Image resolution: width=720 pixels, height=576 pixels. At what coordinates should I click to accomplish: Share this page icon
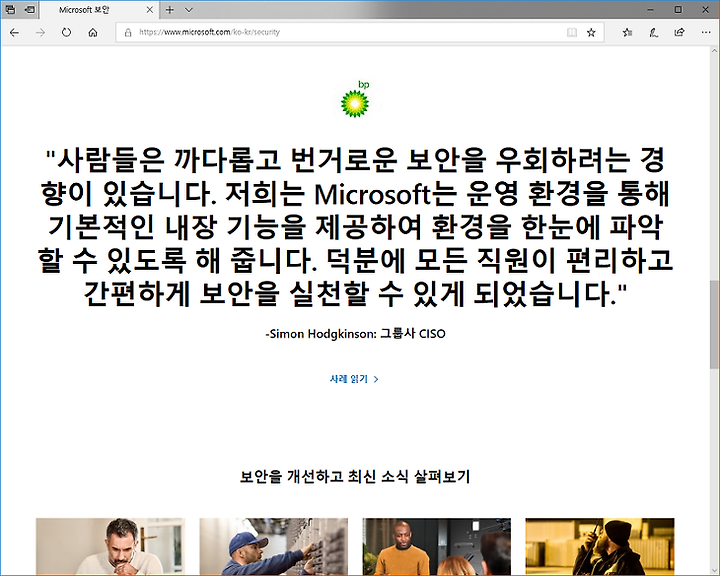pos(680,32)
